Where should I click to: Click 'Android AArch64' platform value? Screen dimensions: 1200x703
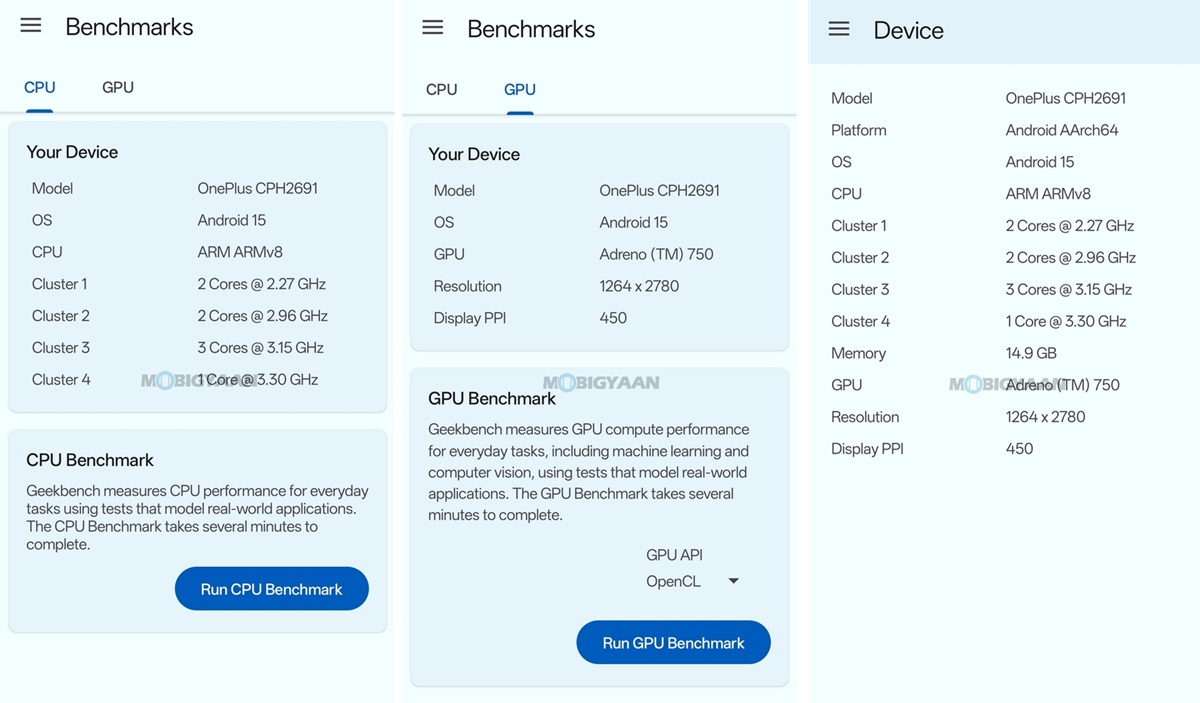(1062, 130)
